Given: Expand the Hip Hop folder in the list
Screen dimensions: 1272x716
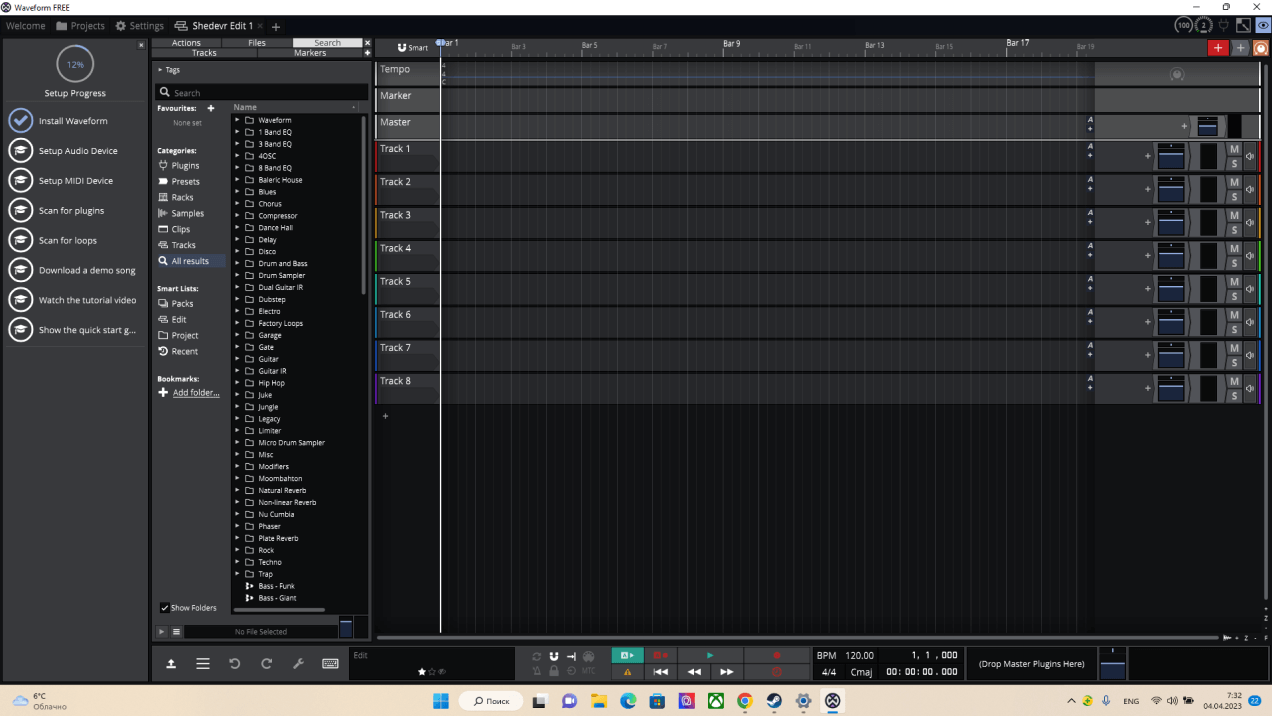Looking at the screenshot, I should click(x=238, y=383).
